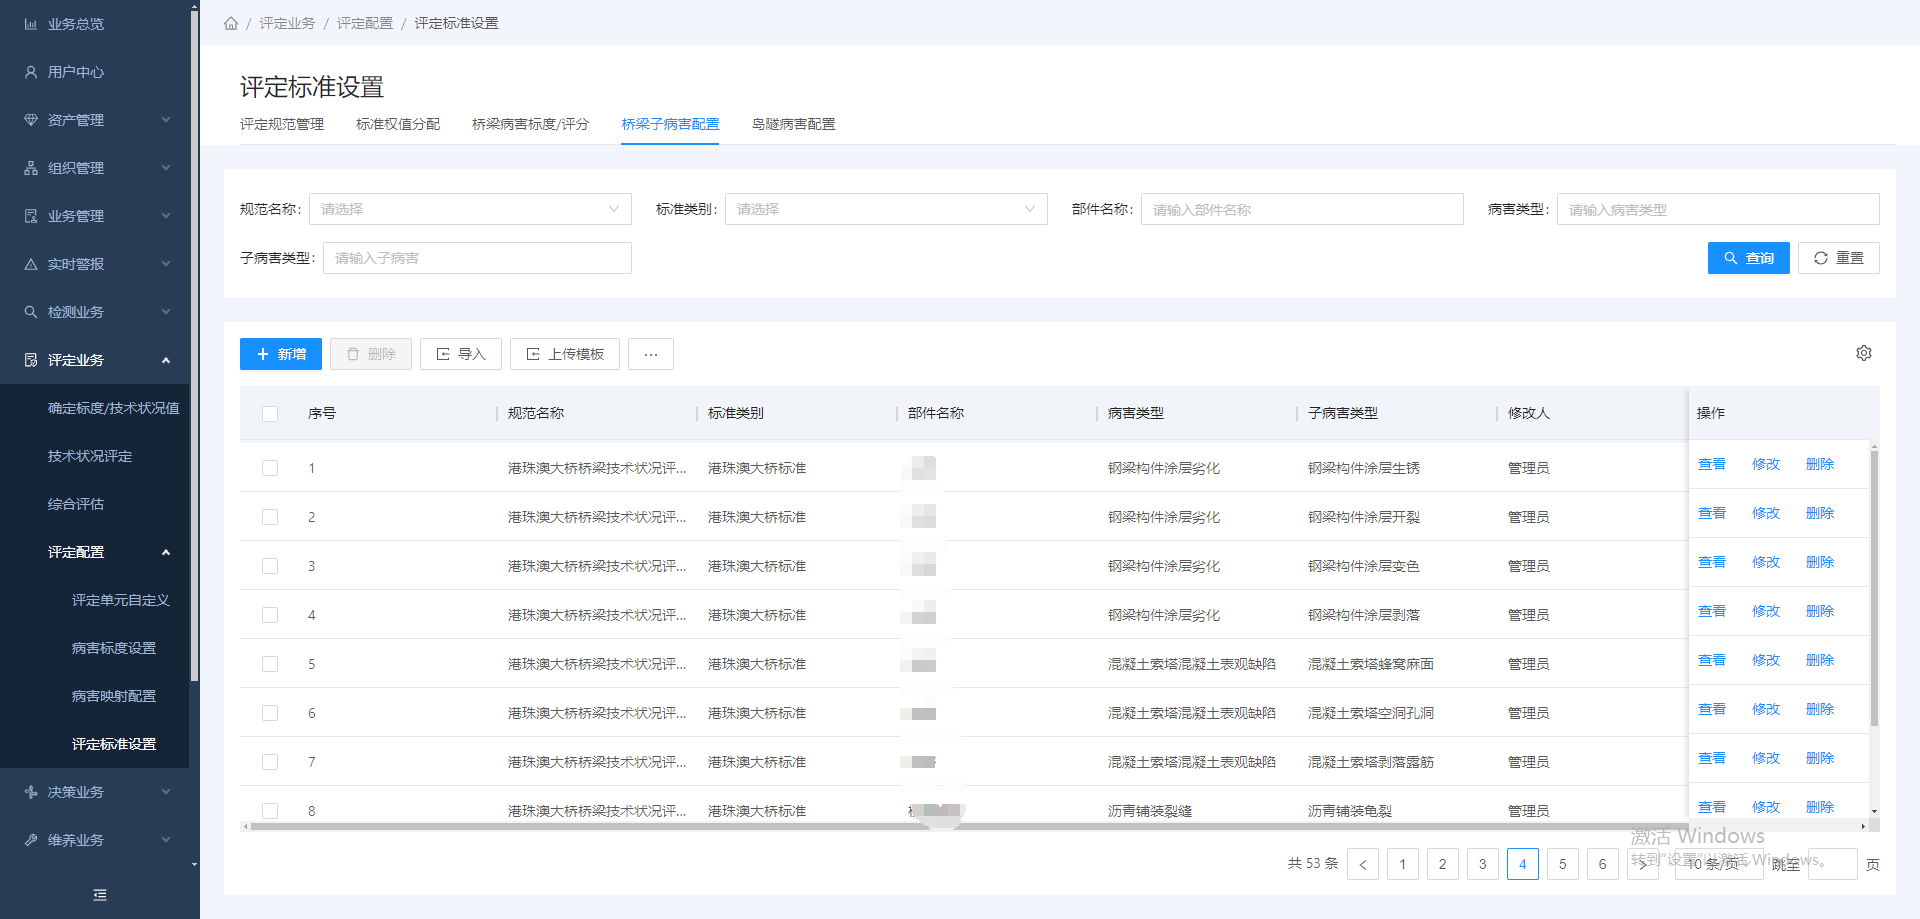
Task: Click the 业务管理 document icon
Action: pyautogui.click(x=31, y=216)
